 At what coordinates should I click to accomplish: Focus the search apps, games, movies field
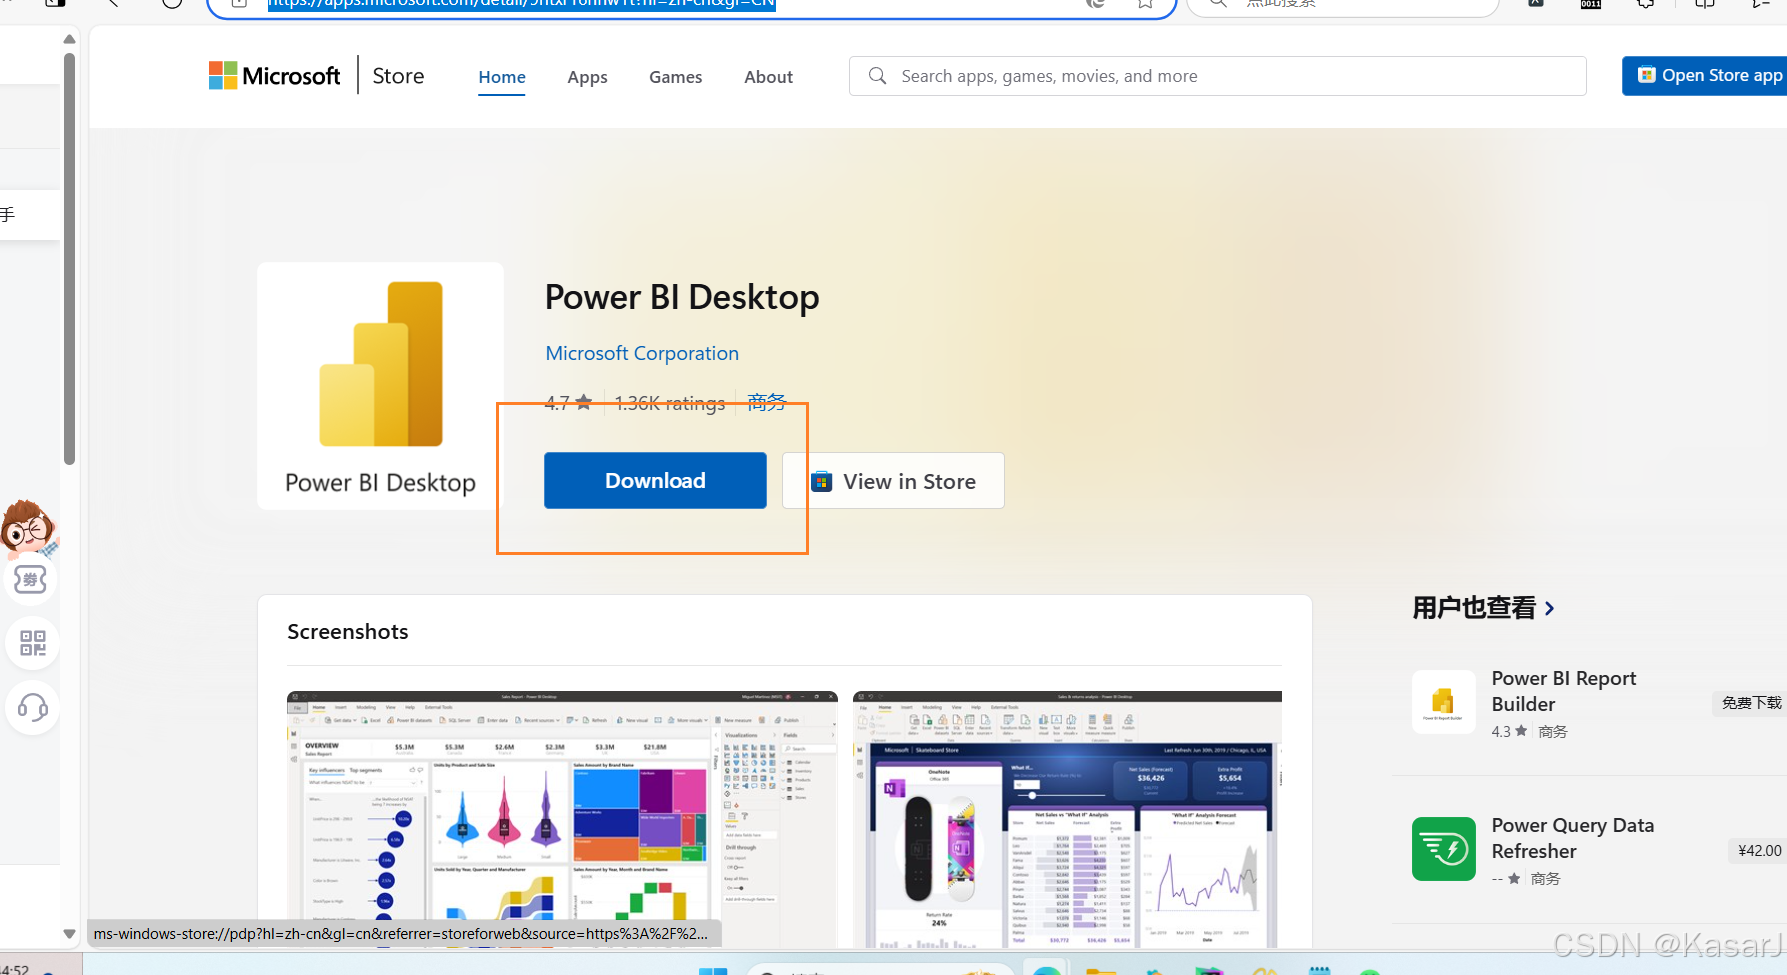pyautogui.click(x=1217, y=76)
